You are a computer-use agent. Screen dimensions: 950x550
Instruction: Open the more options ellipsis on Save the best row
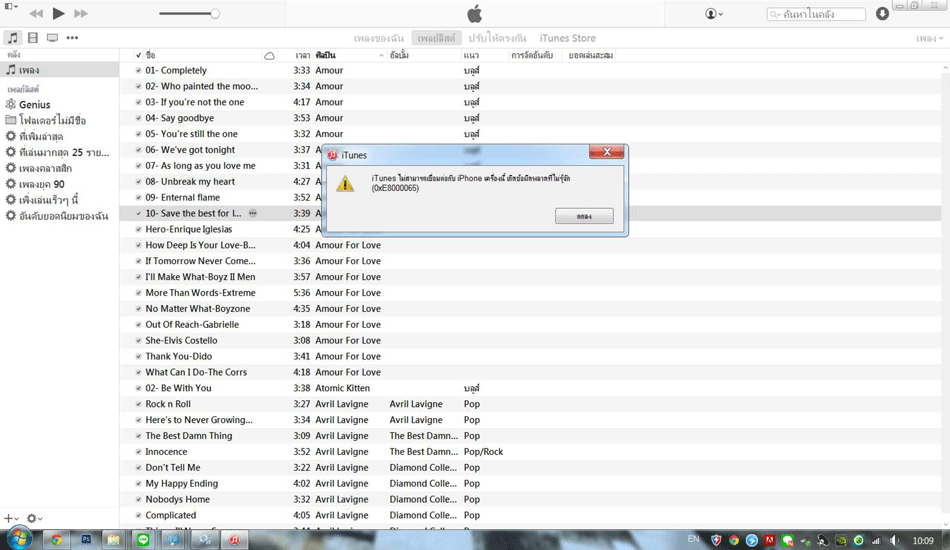253,213
